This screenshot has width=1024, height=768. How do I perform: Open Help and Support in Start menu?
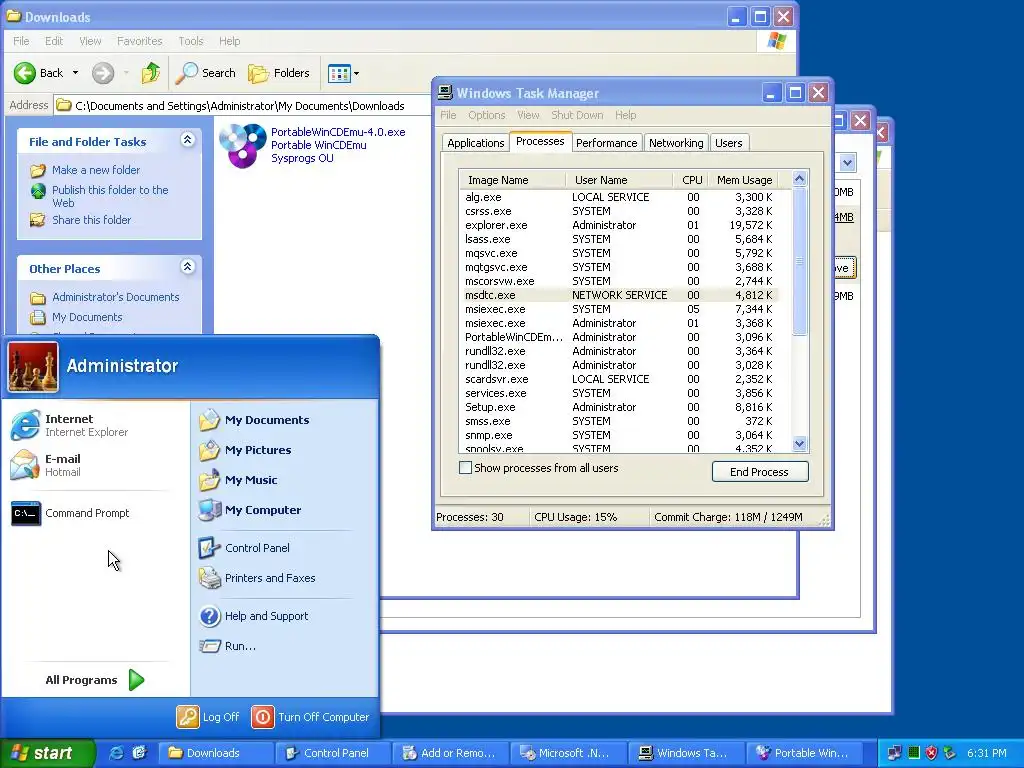click(x=253, y=616)
